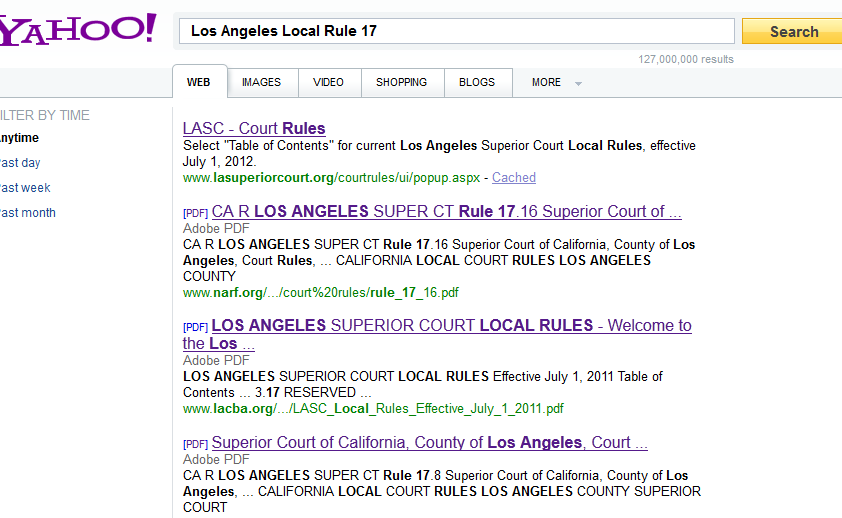
Task: Select the WEB tab
Action: (199, 82)
